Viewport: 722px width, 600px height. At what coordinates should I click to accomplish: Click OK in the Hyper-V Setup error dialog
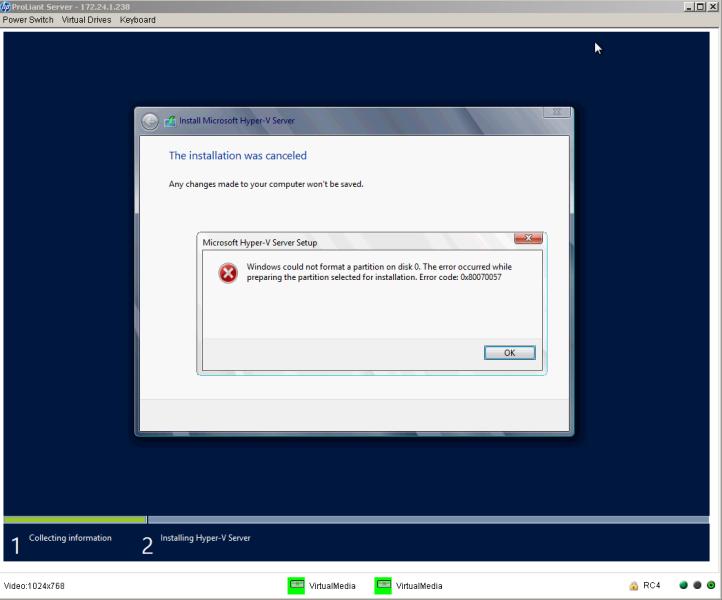pos(509,353)
